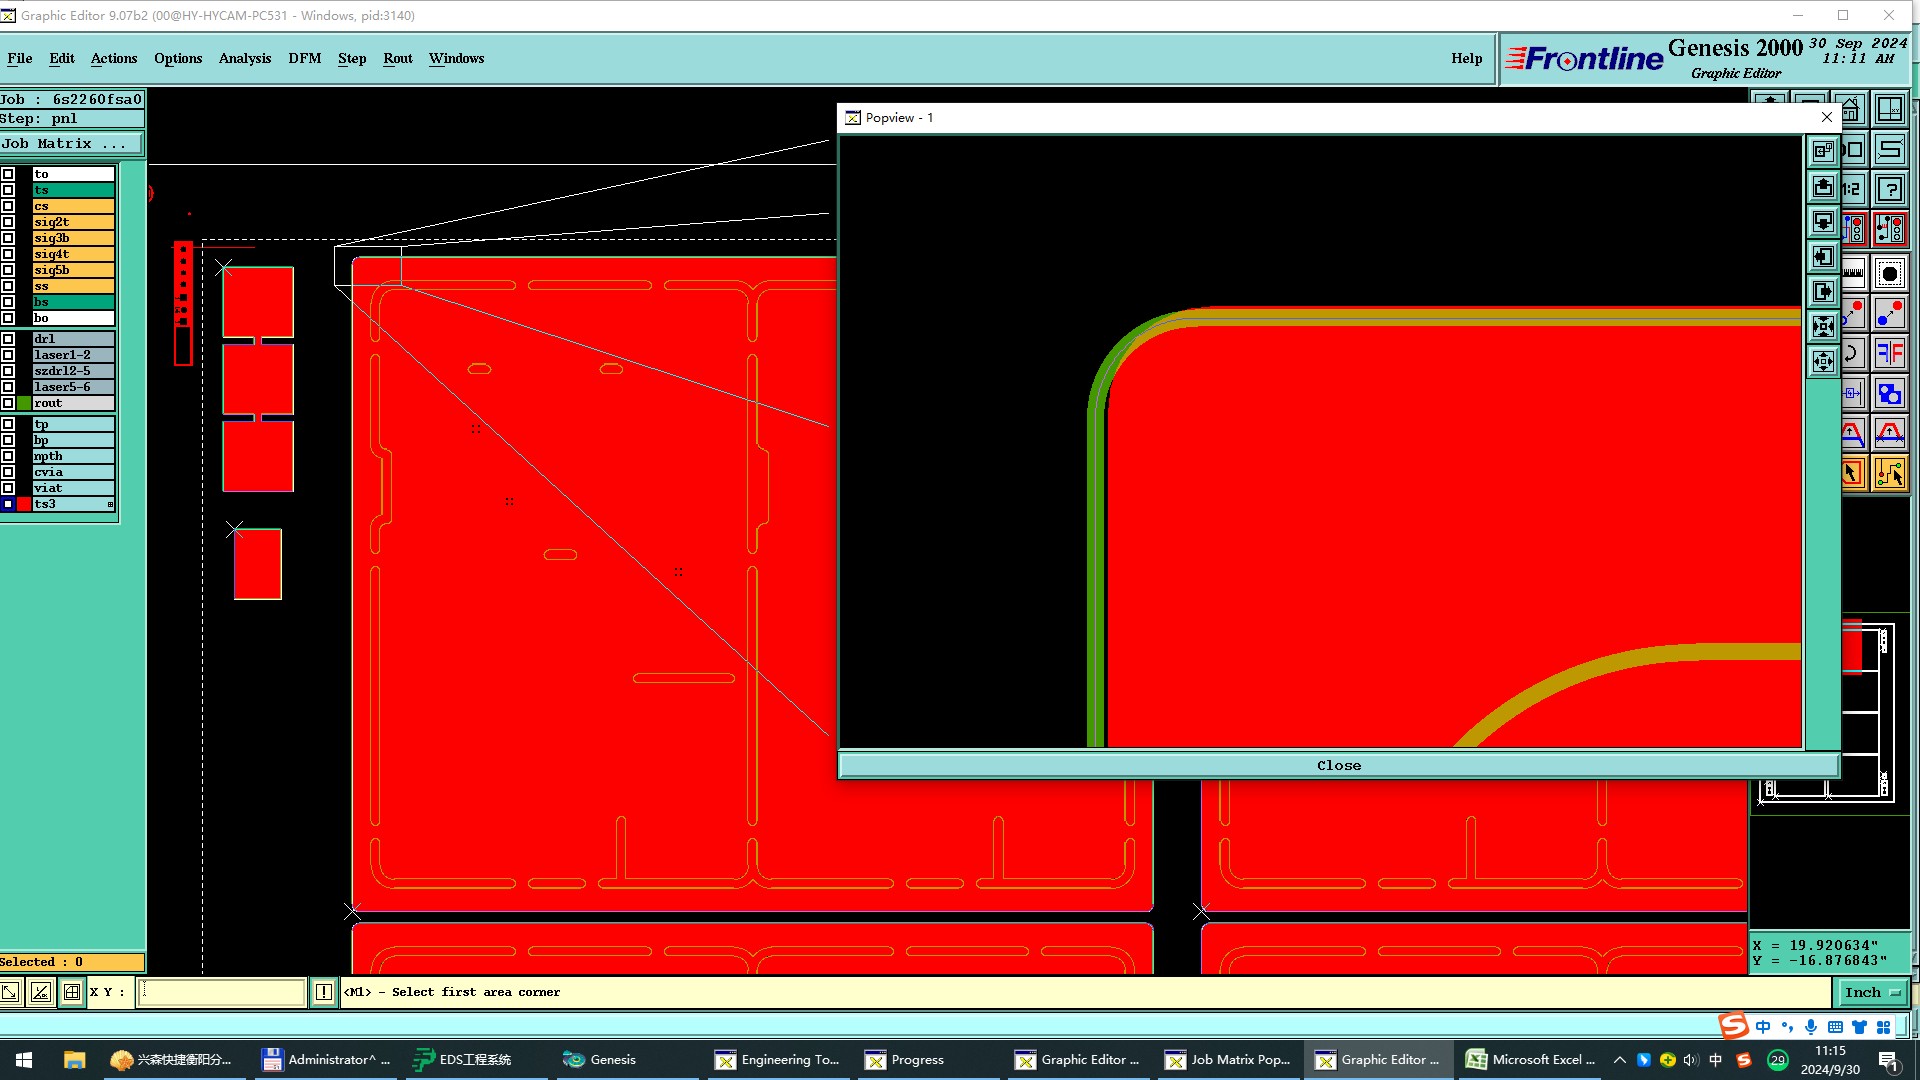The width and height of the screenshot is (1920, 1080).
Task: Open the Options menu
Action: (178, 58)
